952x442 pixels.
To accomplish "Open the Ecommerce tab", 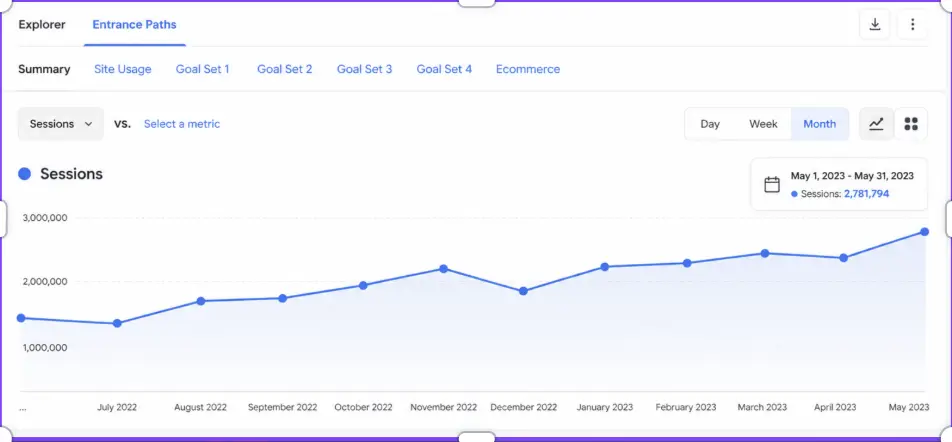I will click(x=528, y=69).
